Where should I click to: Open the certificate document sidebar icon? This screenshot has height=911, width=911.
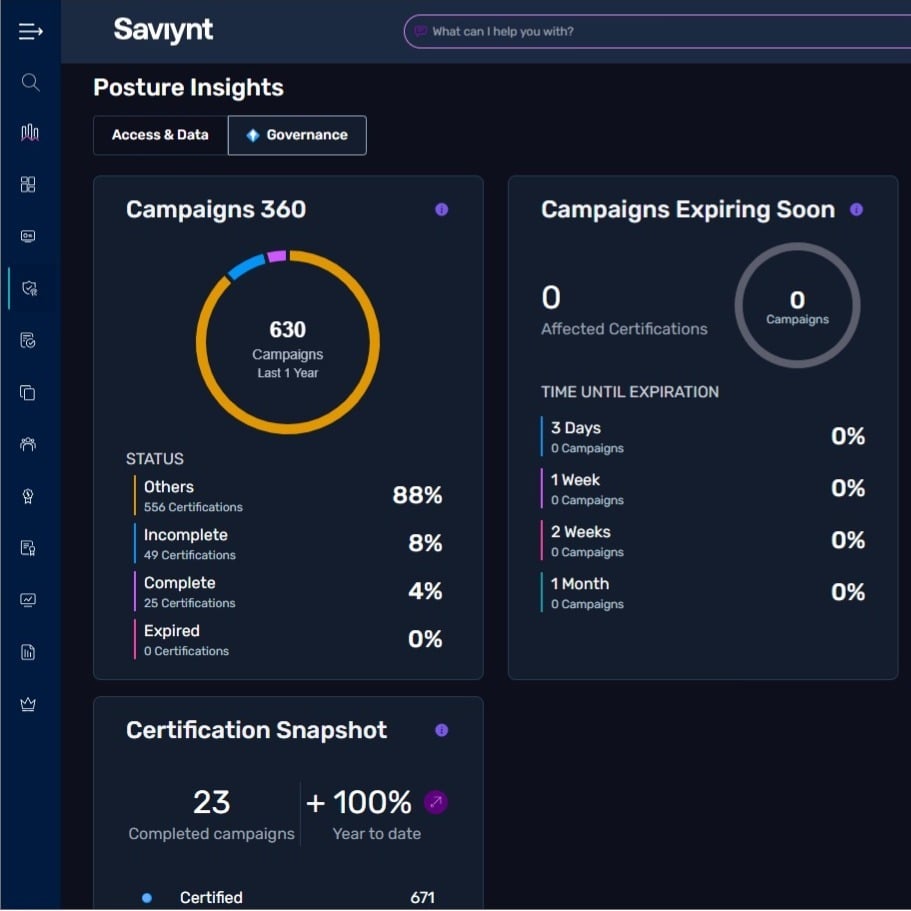point(28,548)
